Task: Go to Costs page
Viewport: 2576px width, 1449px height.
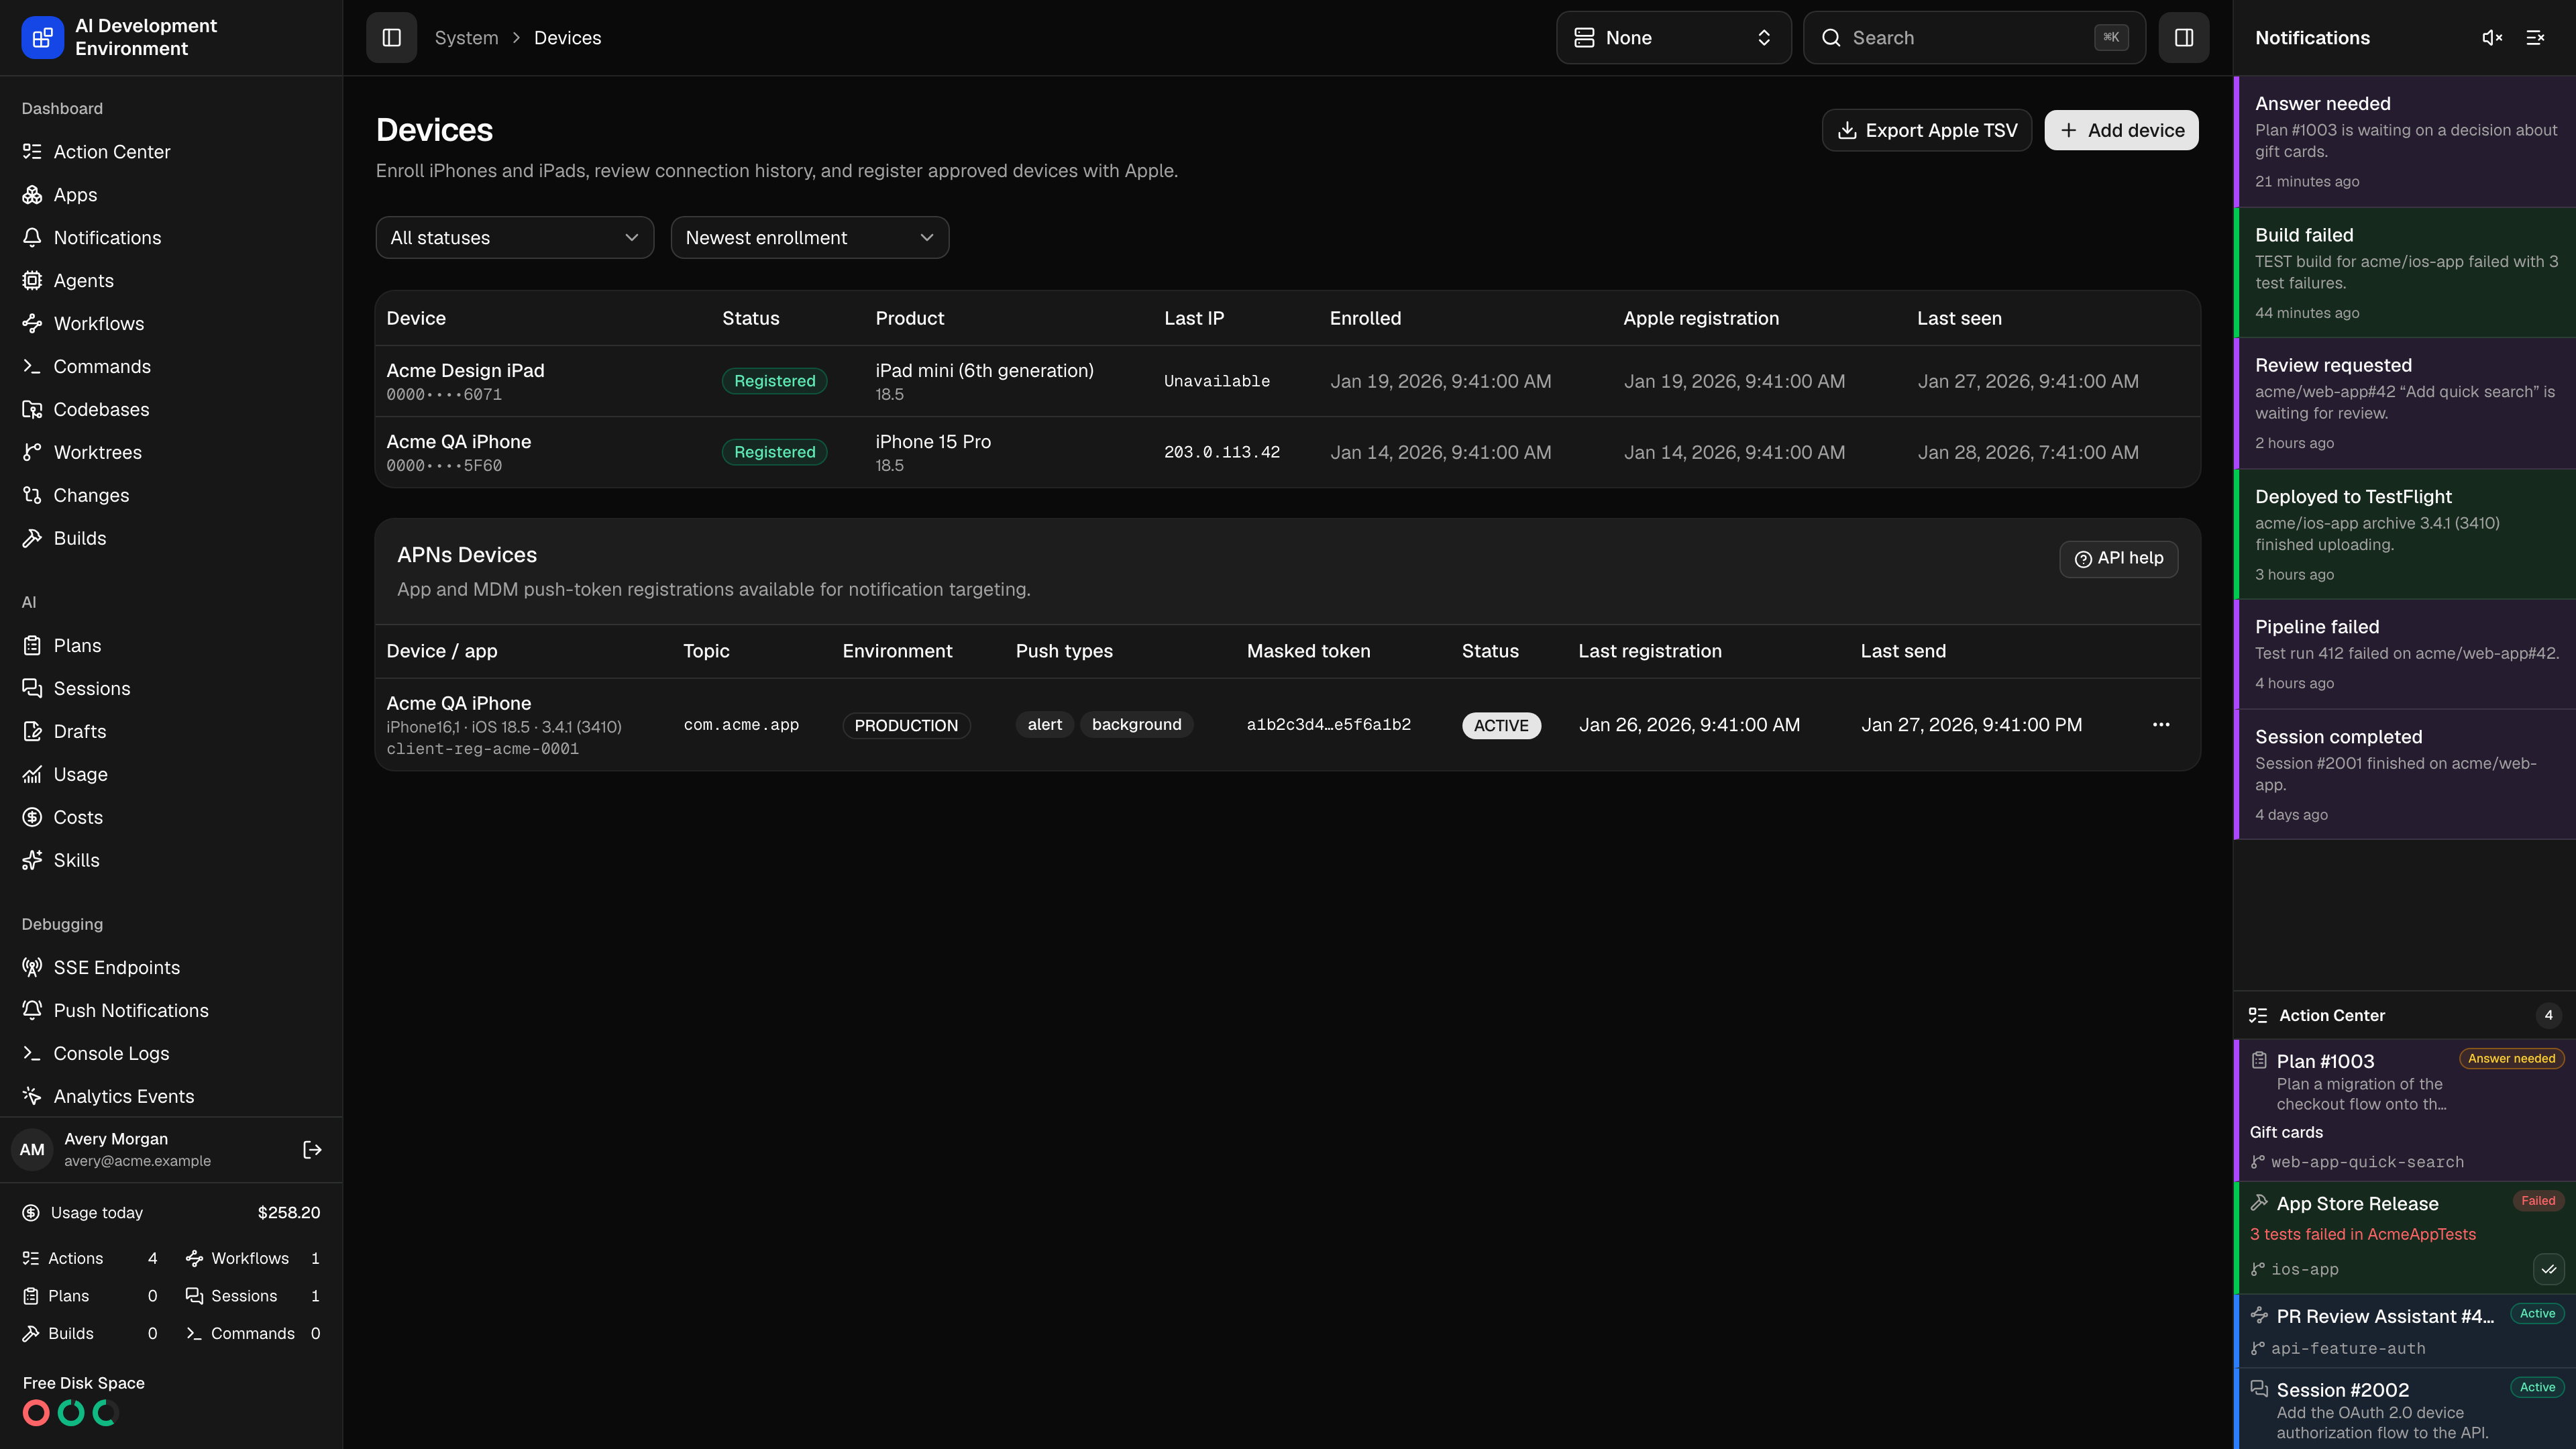Action: click(x=172, y=817)
